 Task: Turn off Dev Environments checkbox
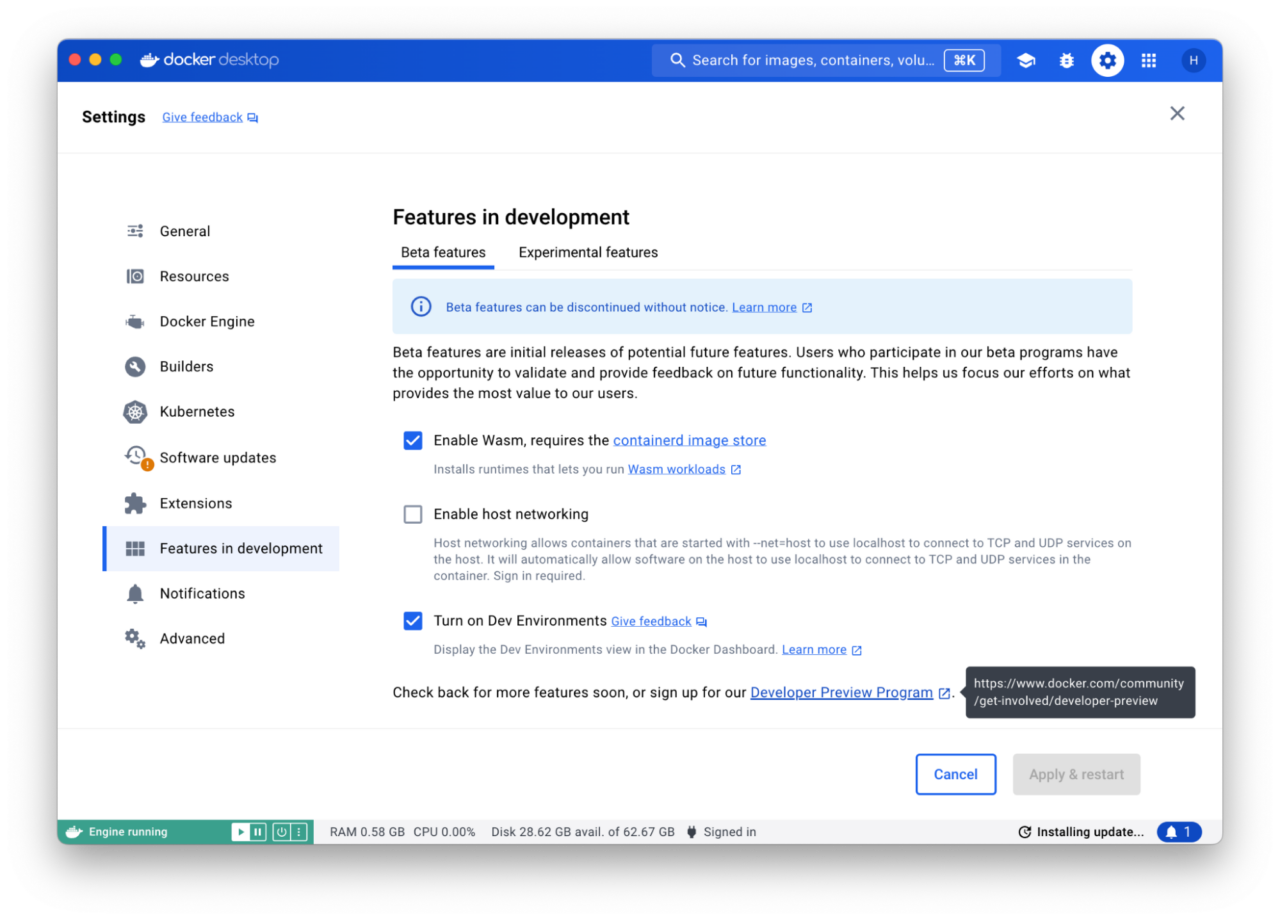[413, 621]
